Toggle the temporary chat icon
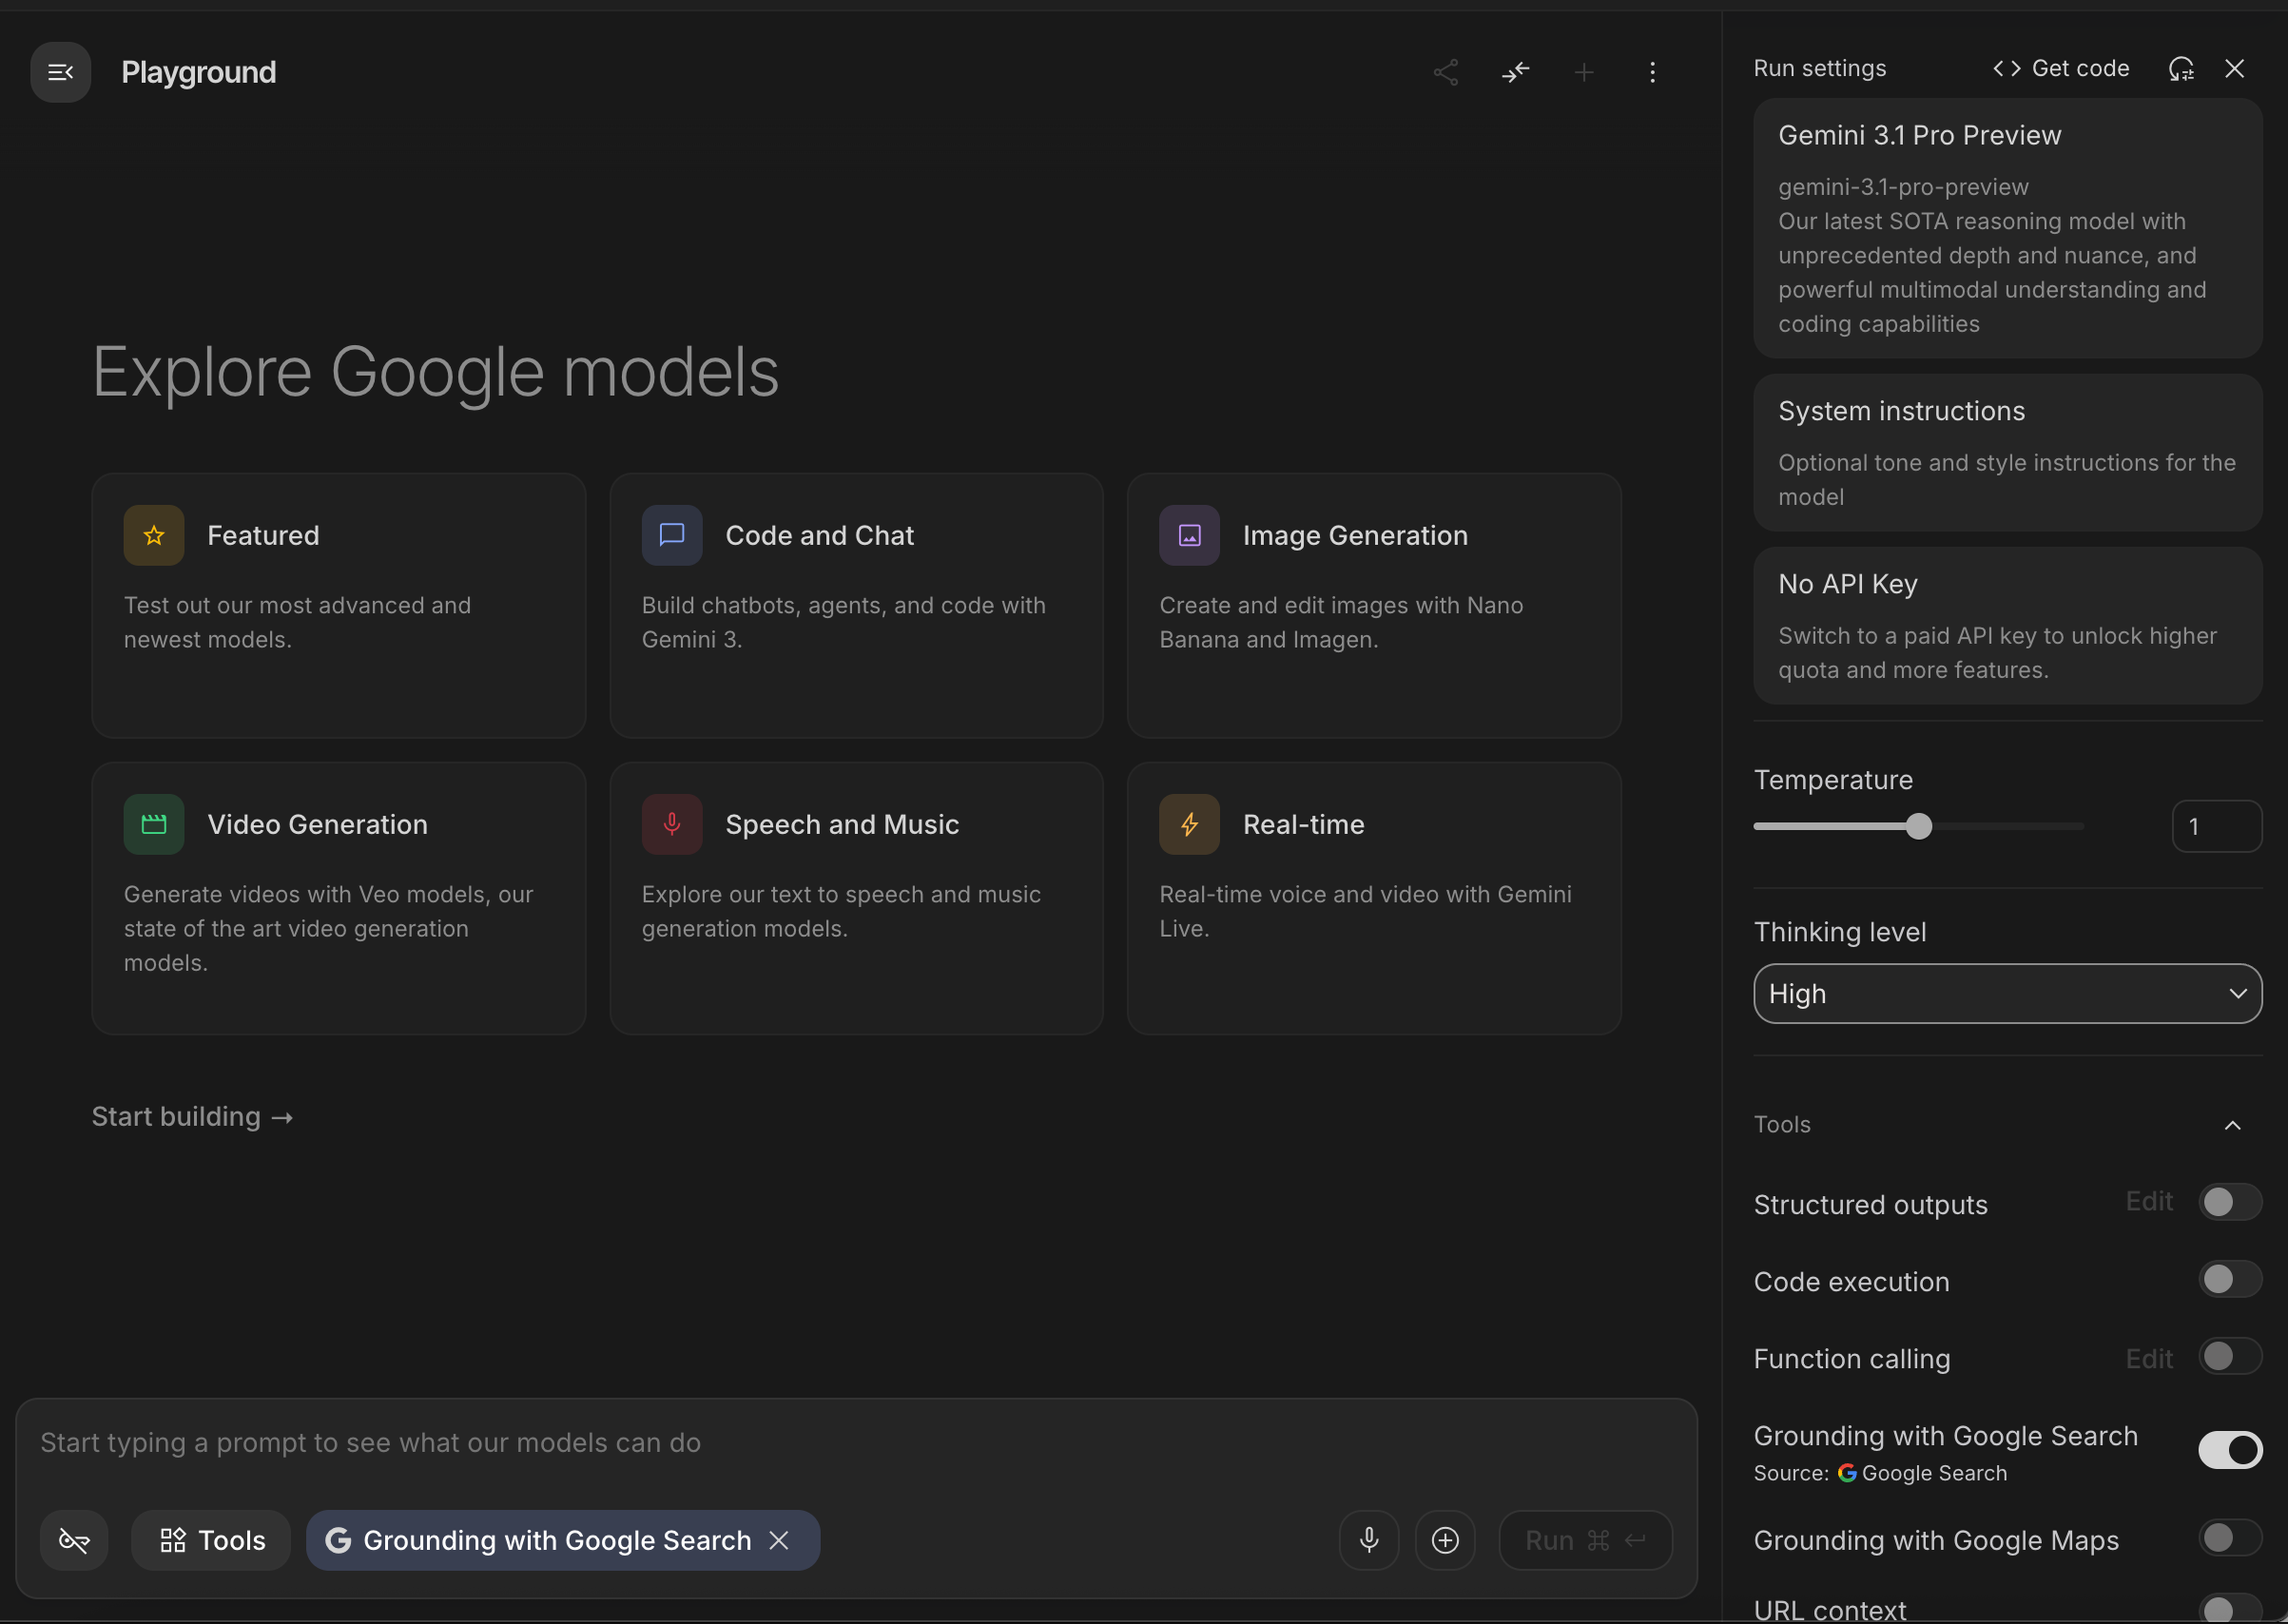Image resolution: width=2288 pixels, height=1624 pixels. (74, 1540)
